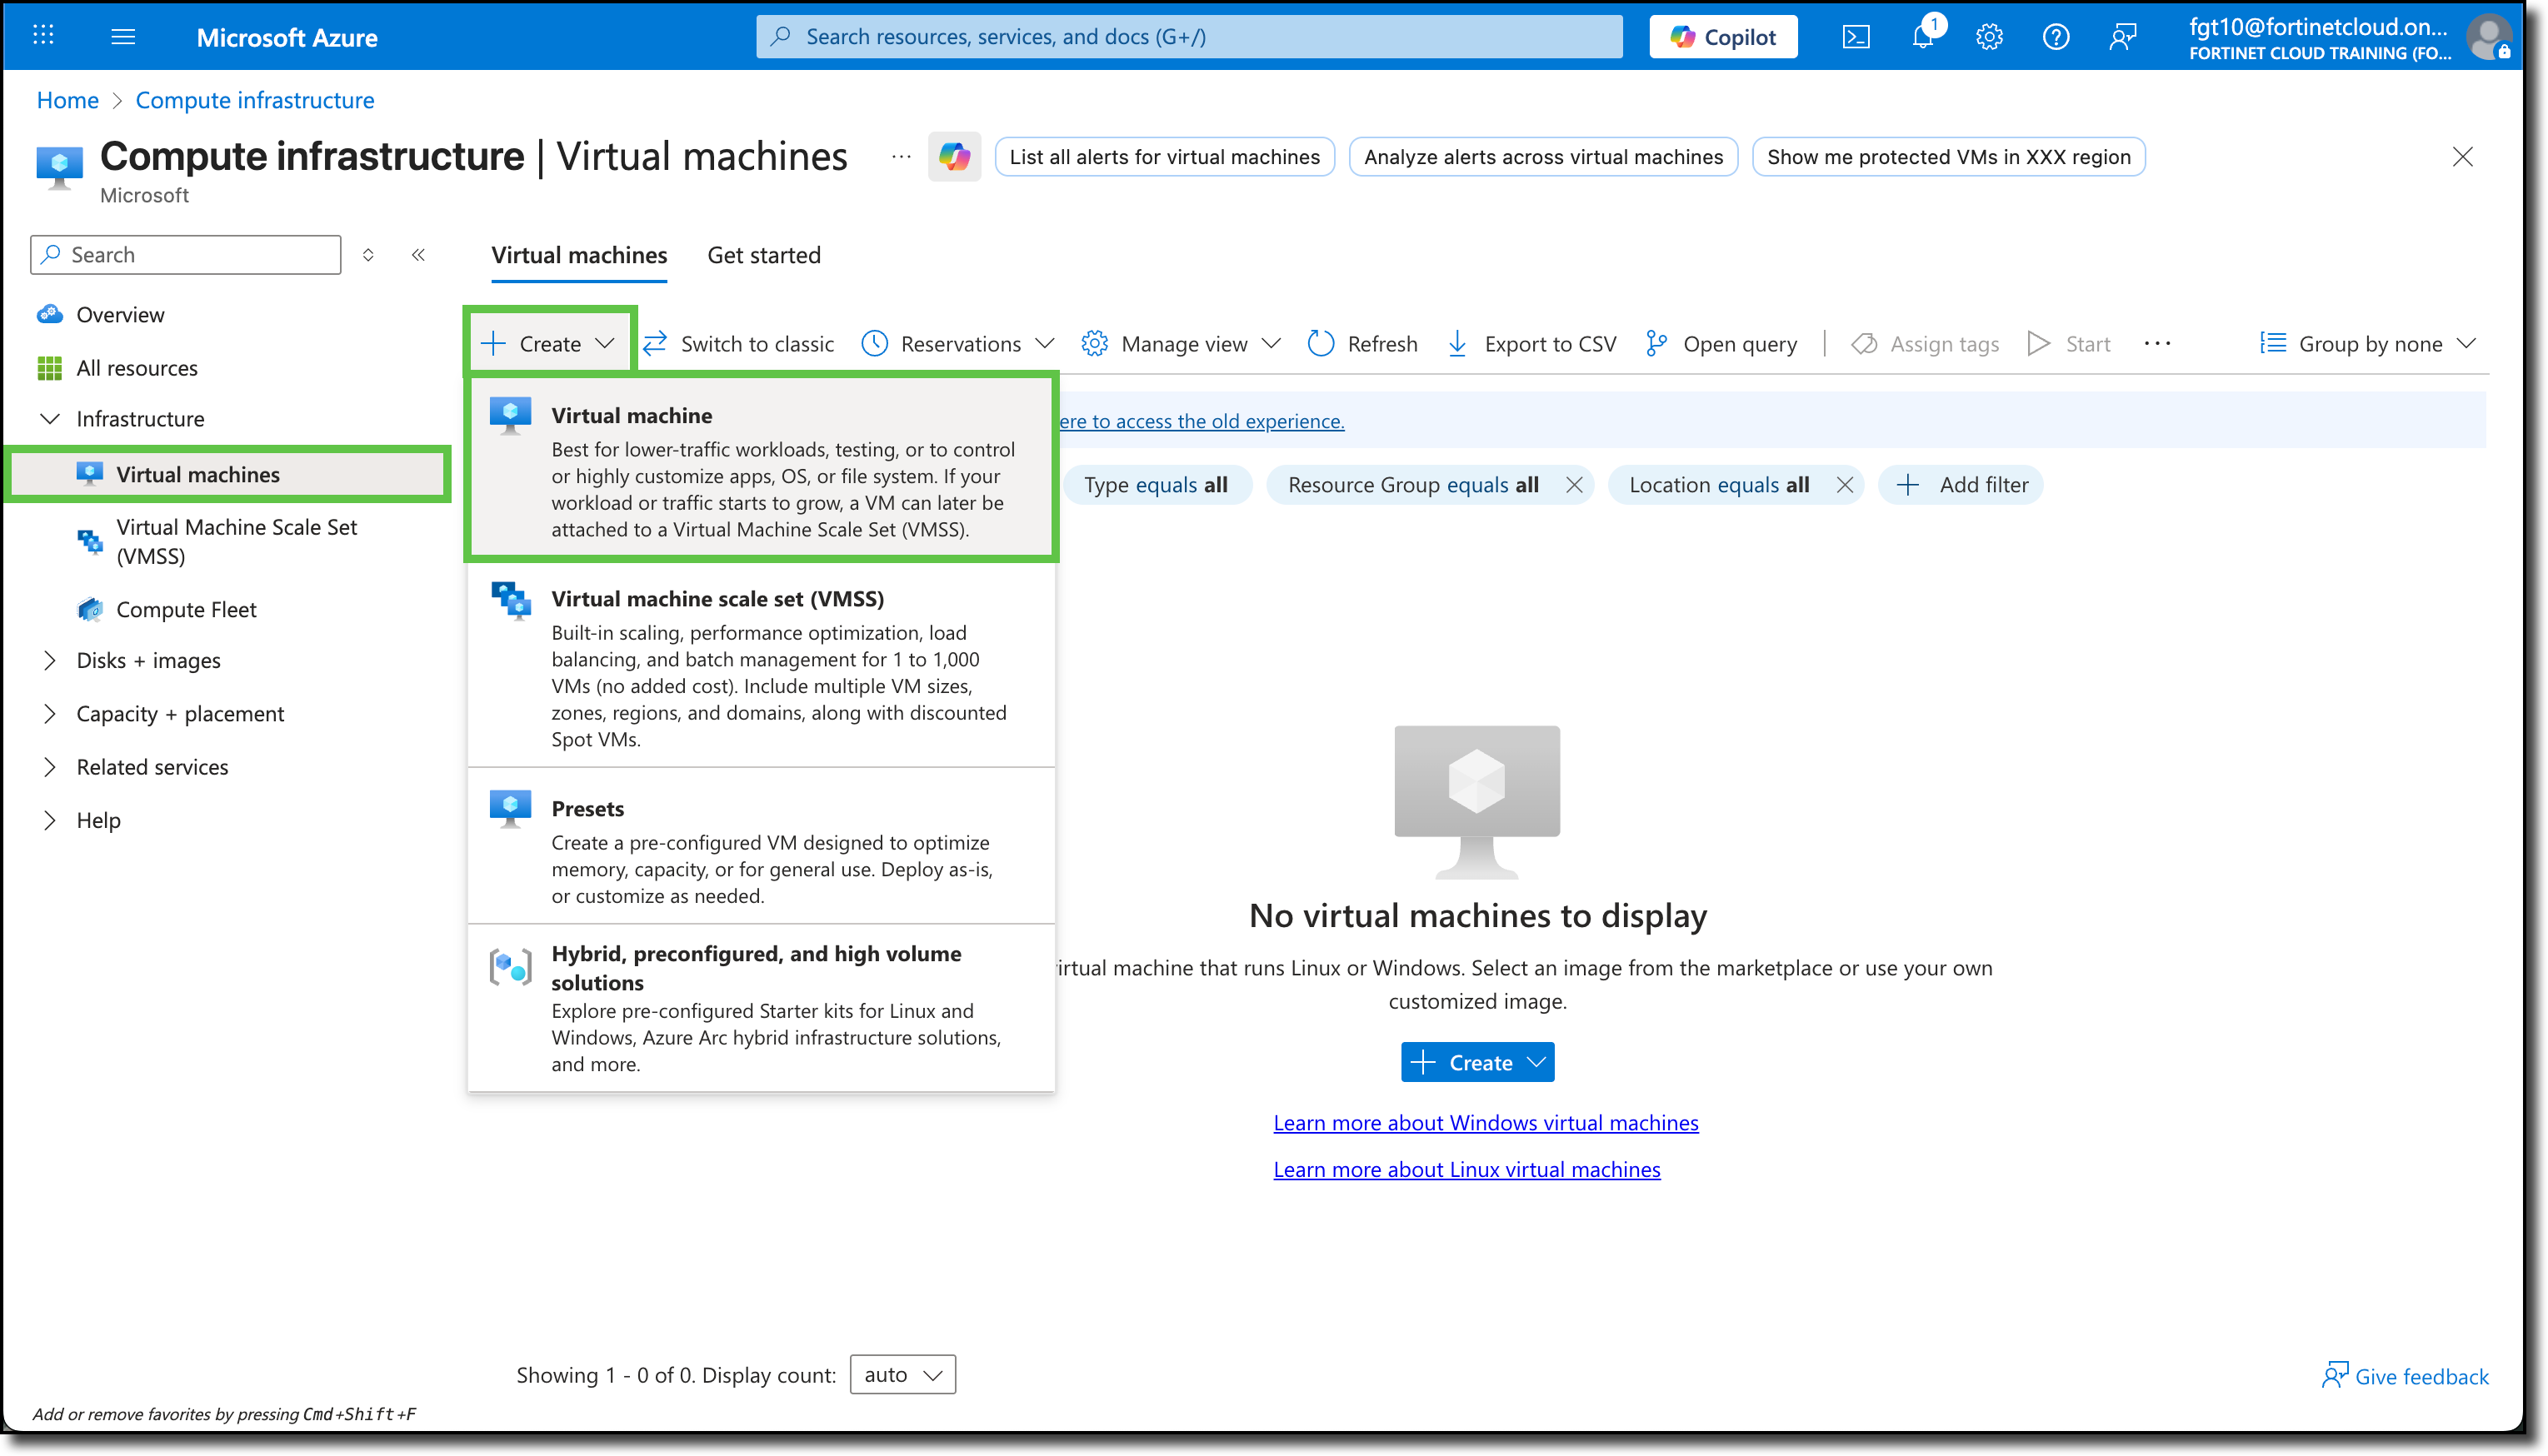Open the Copilot assistant
The height and width of the screenshot is (1456, 2548).
coord(1722,36)
